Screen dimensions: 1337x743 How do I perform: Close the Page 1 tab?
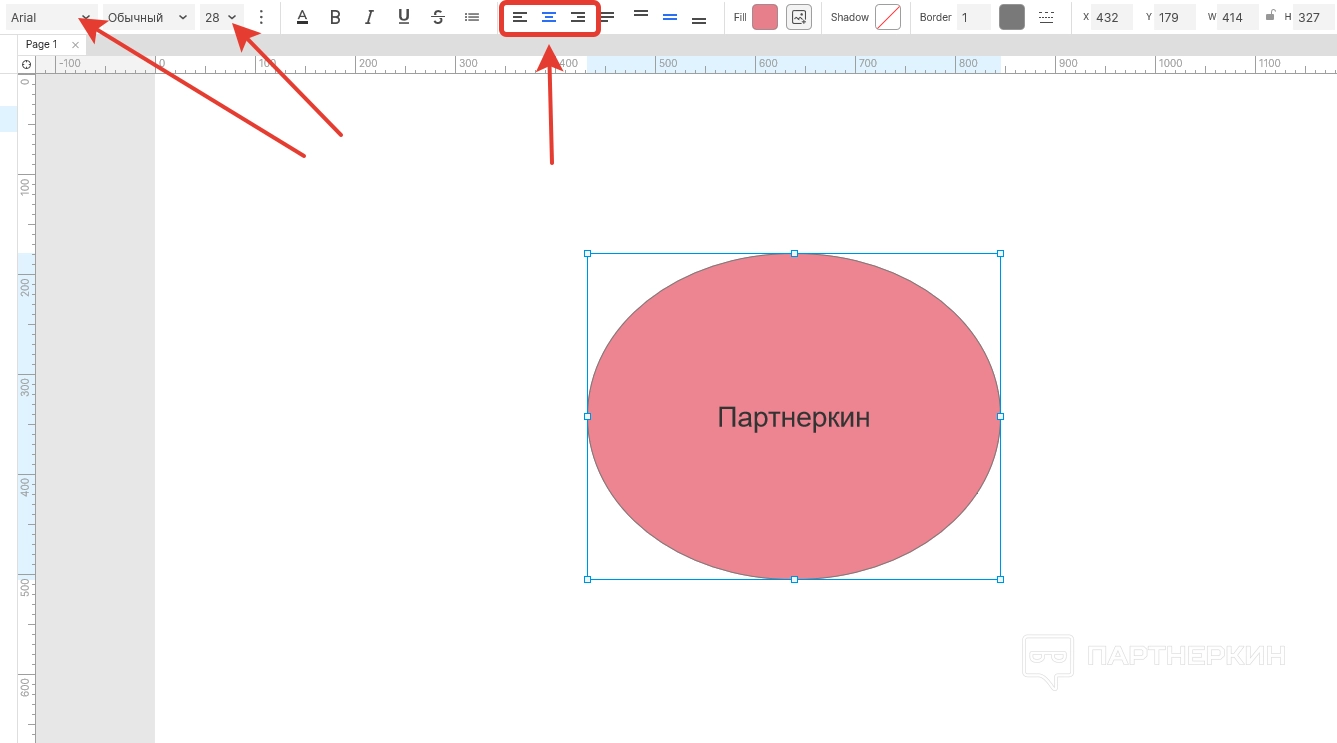click(75, 45)
